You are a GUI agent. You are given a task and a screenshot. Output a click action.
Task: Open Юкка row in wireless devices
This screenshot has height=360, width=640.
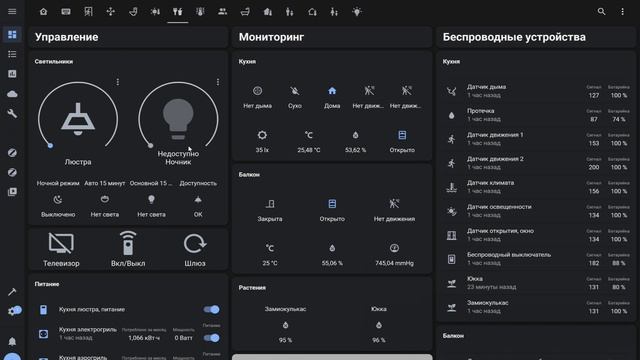(x=536, y=283)
